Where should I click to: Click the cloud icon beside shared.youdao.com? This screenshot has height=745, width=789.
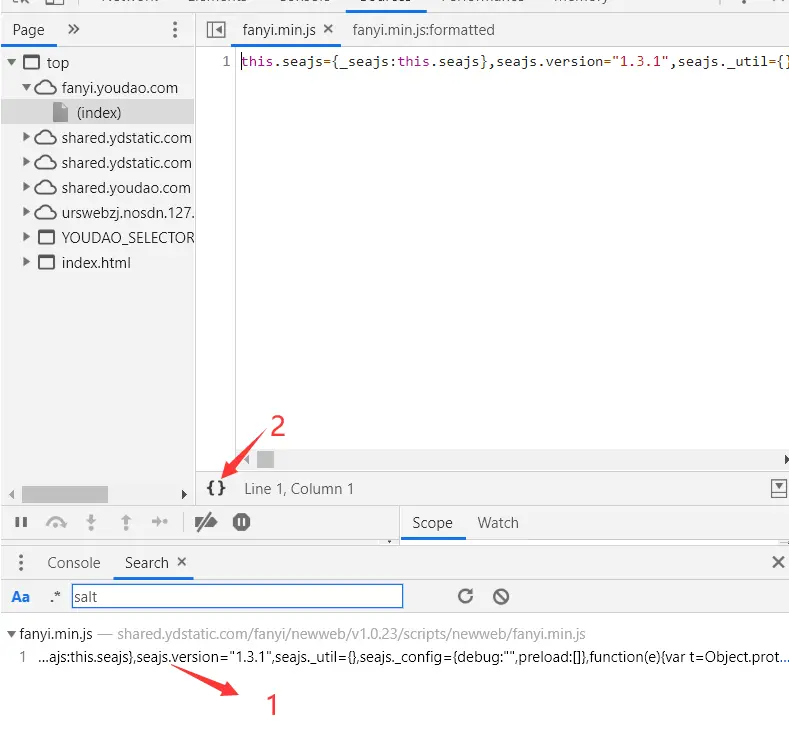tap(45, 187)
